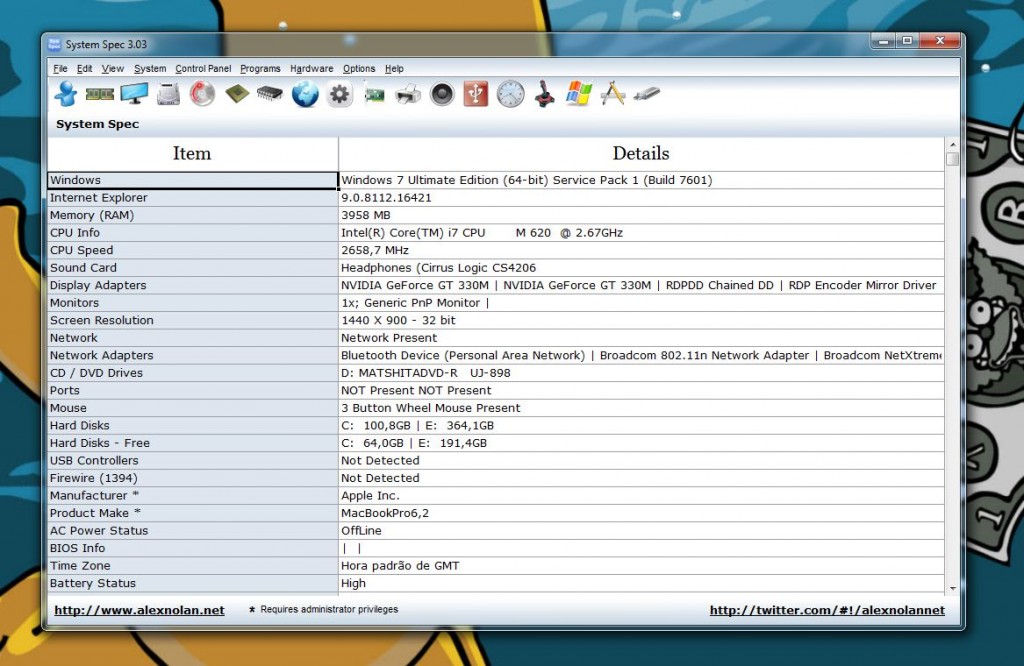Open the System menu

click(x=150, y=69)
